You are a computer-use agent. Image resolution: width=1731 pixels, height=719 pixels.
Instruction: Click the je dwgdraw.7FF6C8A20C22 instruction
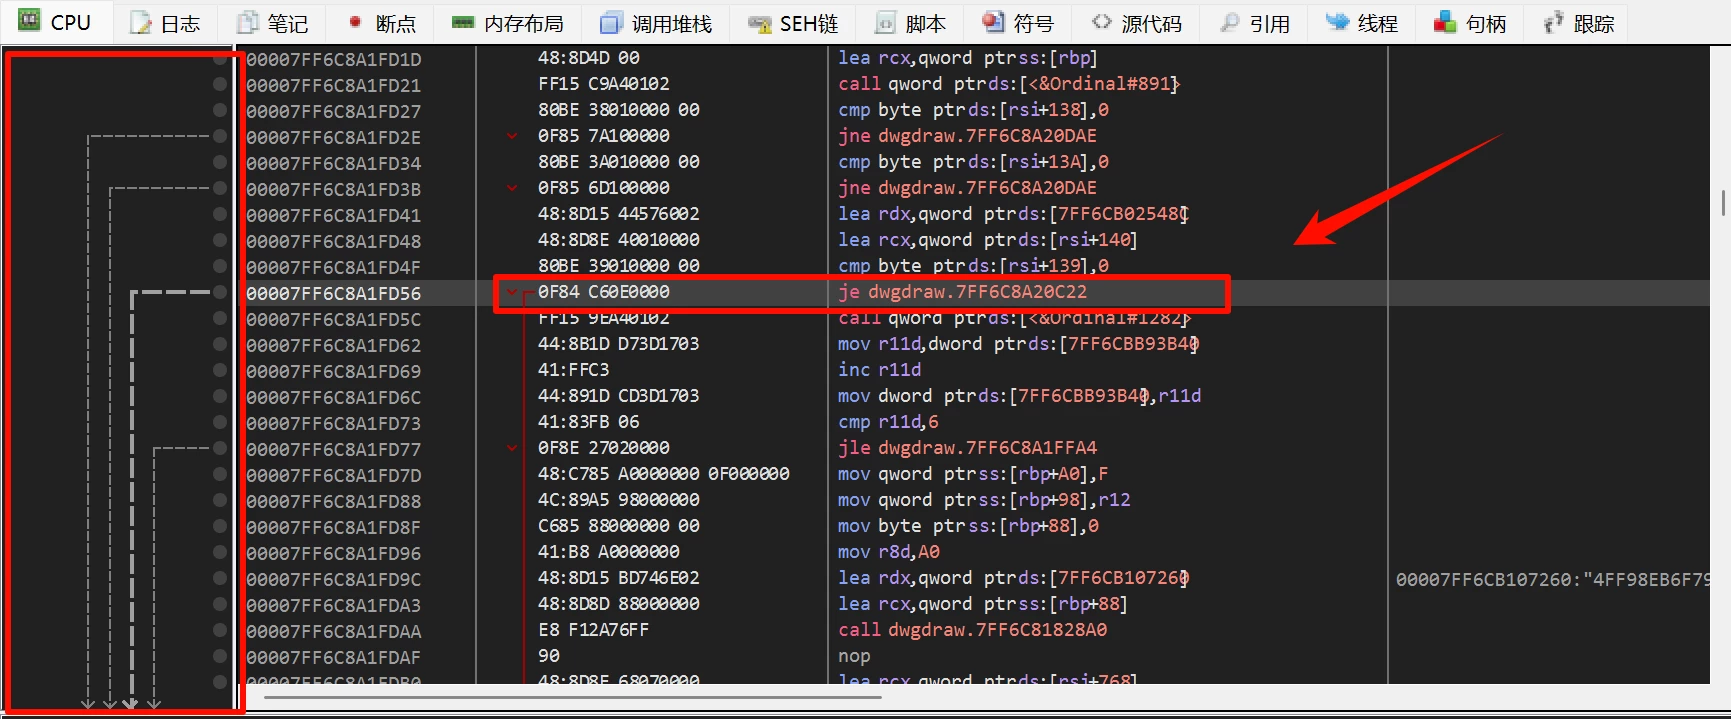[x=962, y=292]
